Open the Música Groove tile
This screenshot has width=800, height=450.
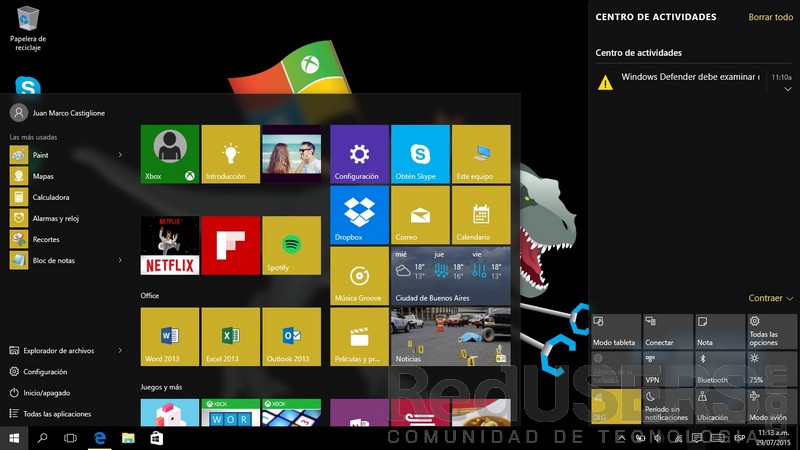click(x=359, y=276)
